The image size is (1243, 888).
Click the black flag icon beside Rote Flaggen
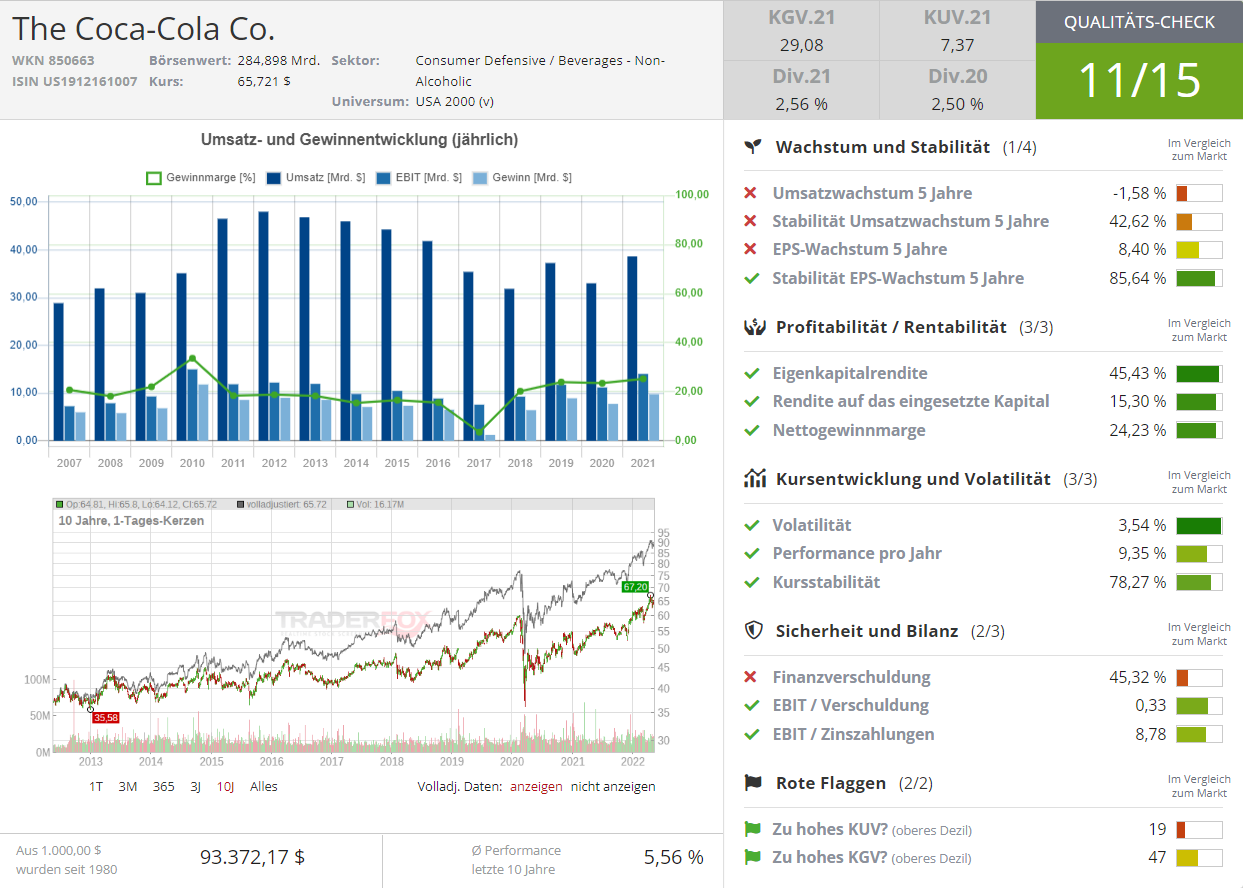coord(754,783)
